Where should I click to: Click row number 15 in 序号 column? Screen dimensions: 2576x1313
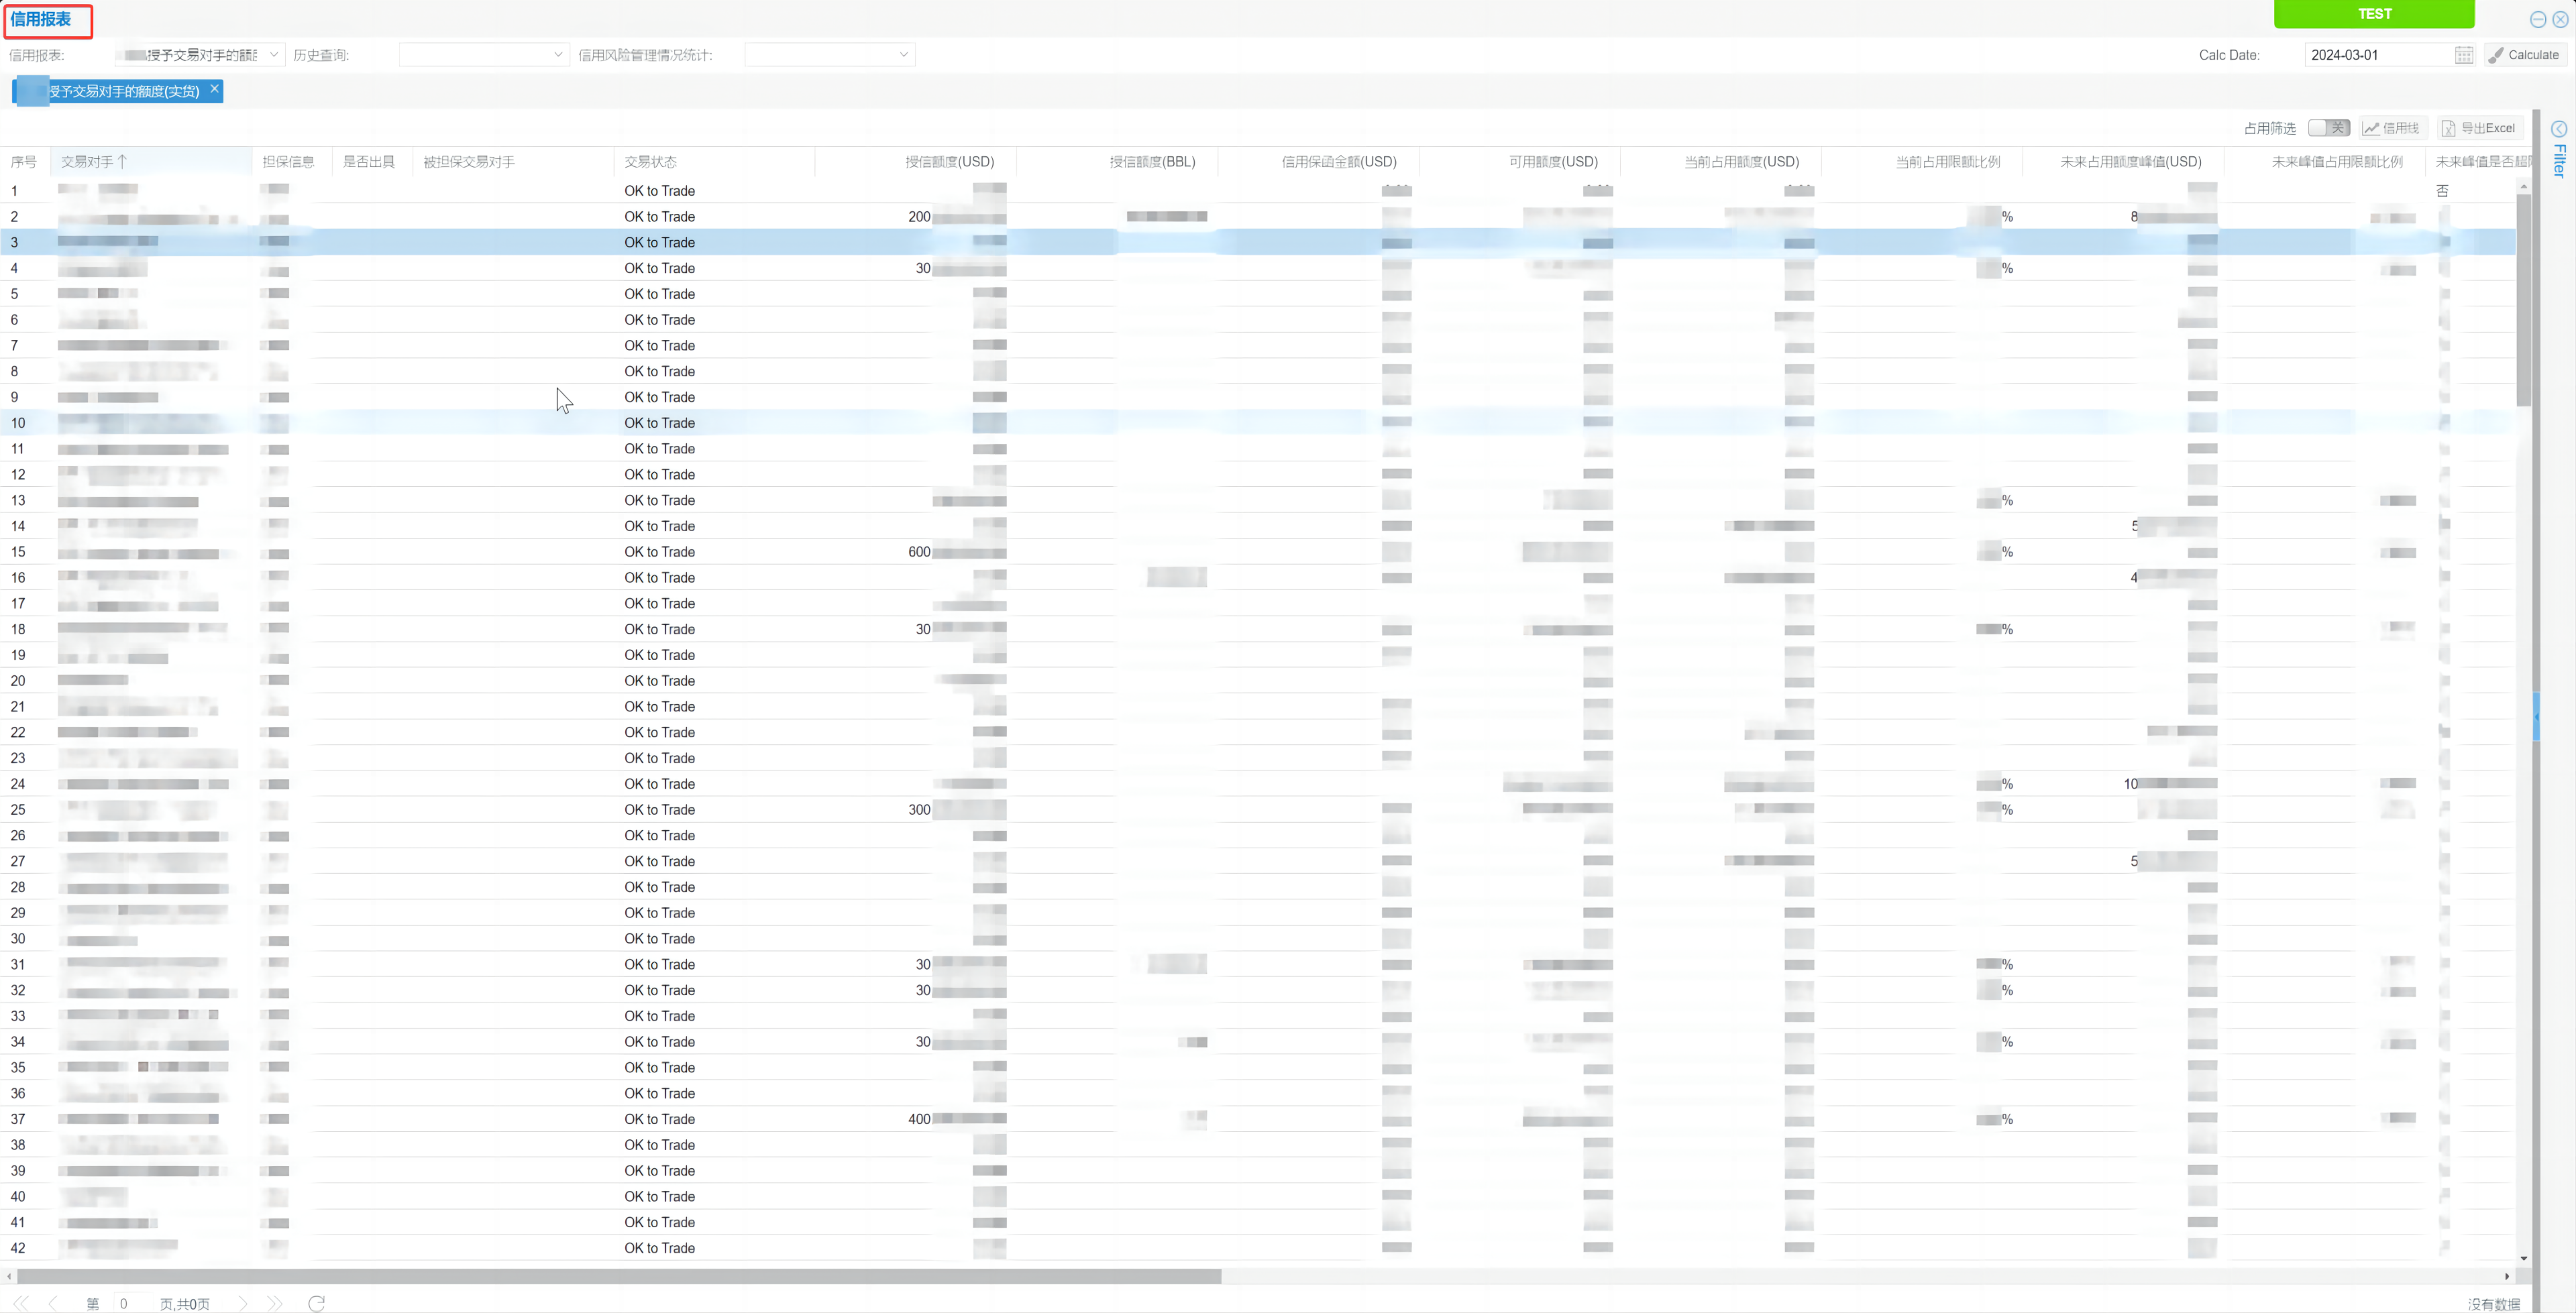[18, 551]
